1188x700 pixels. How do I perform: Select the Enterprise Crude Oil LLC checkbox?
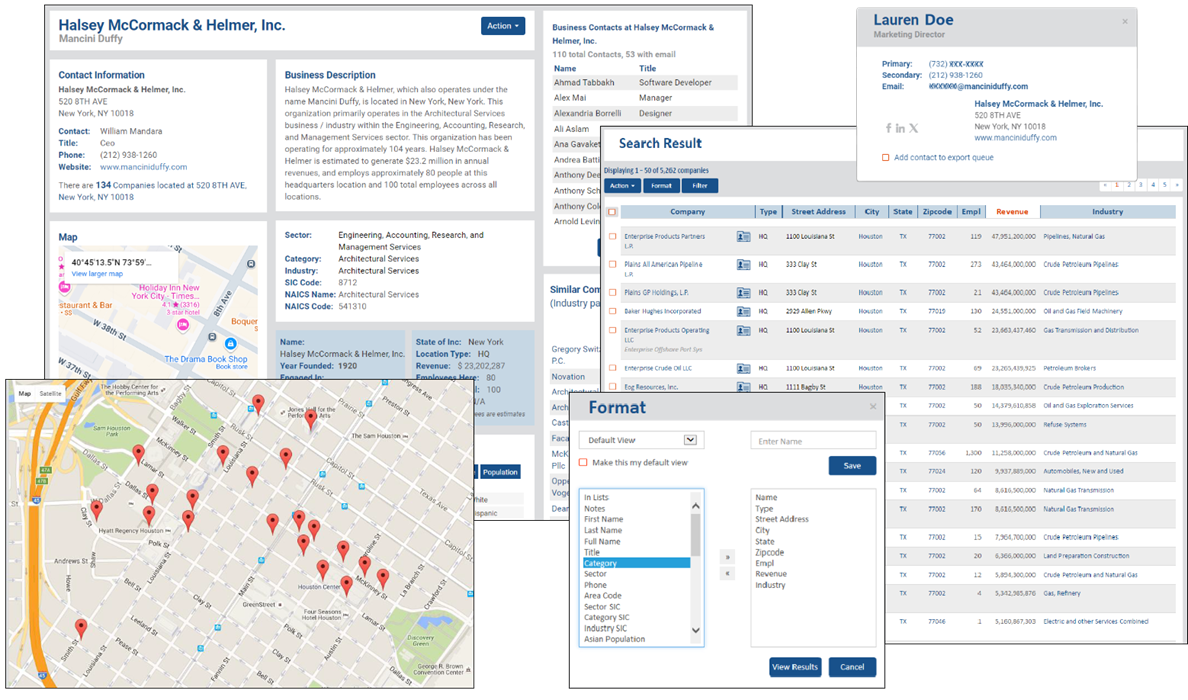[x=612, y=368]
